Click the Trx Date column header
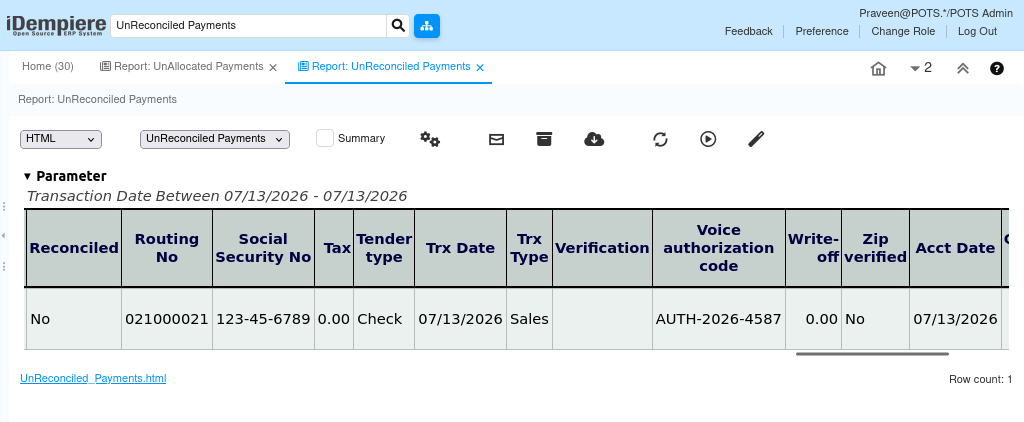 (x=460, y=248)
